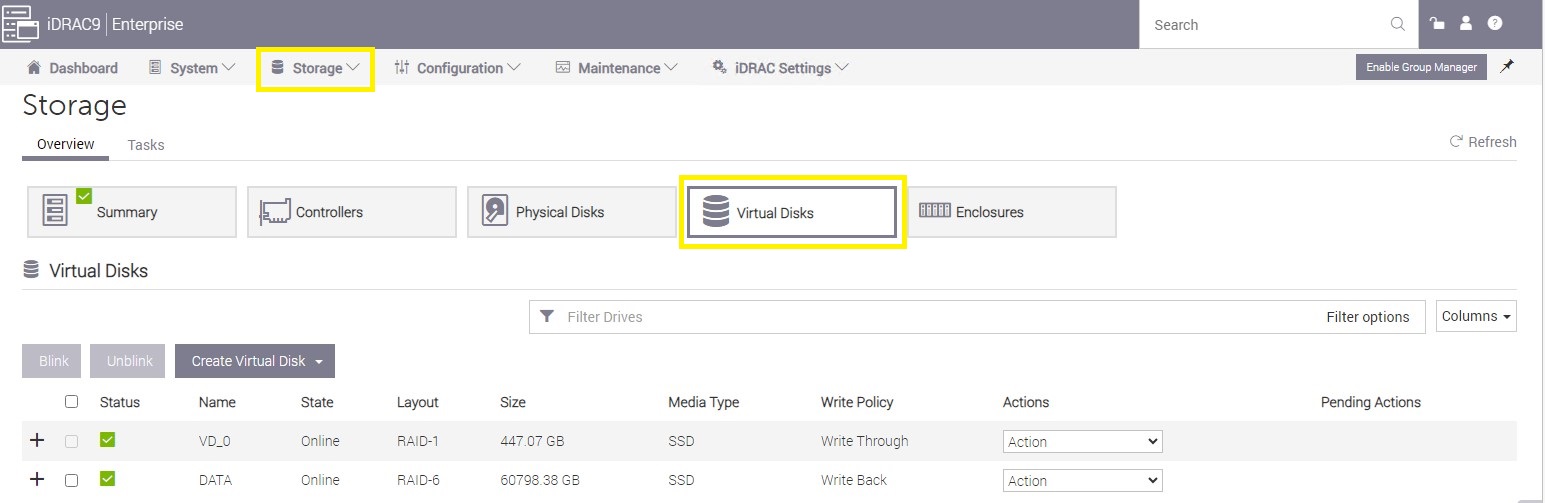Click the pin icon beside Enable Group Manager

pyautogui.click(x=1507, y=66)
